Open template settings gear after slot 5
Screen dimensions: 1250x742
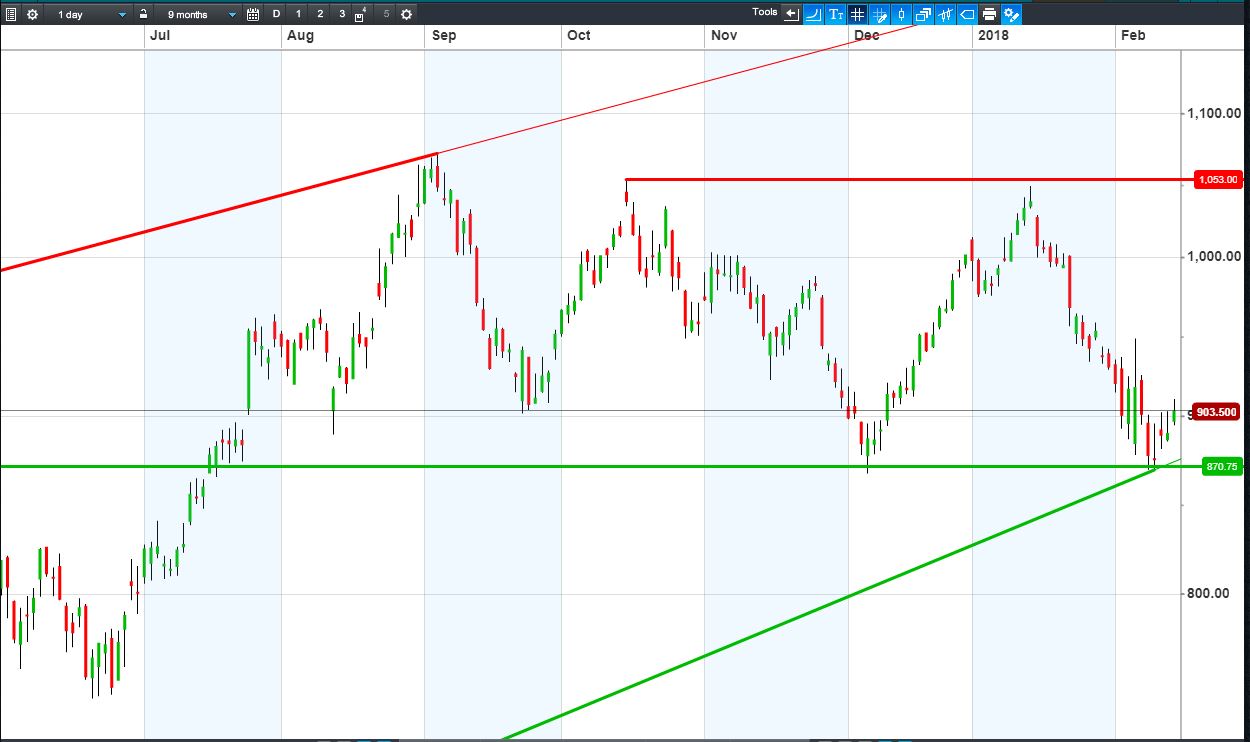click(x=405, y=14)
